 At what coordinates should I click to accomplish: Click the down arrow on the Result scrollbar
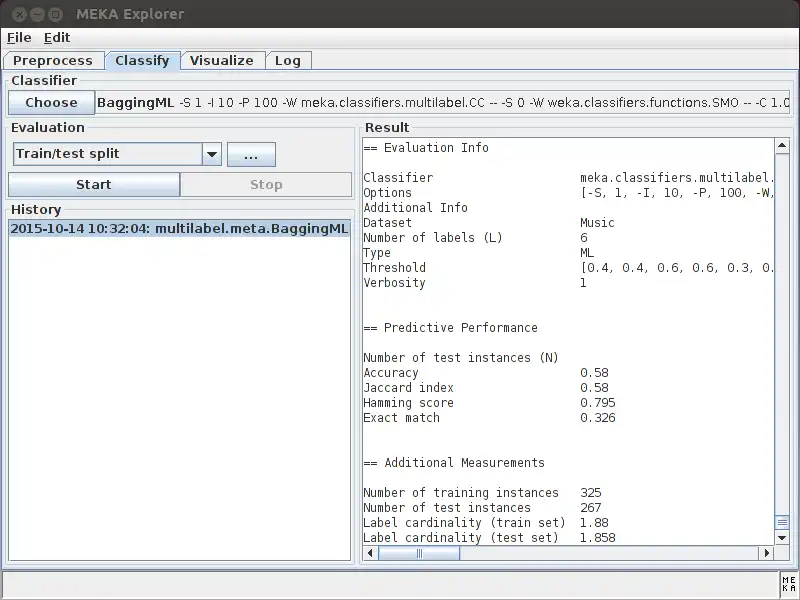pyautogui.click(x=783, y=537)
